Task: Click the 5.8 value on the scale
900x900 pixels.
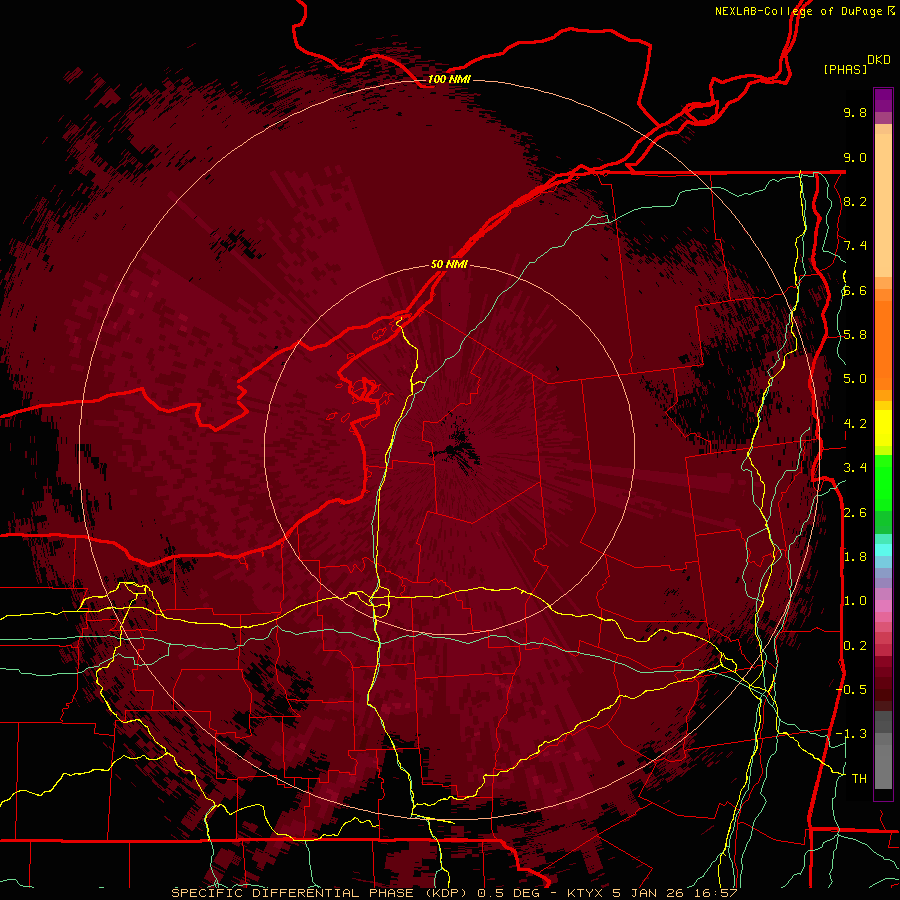Action: (855, 335)
